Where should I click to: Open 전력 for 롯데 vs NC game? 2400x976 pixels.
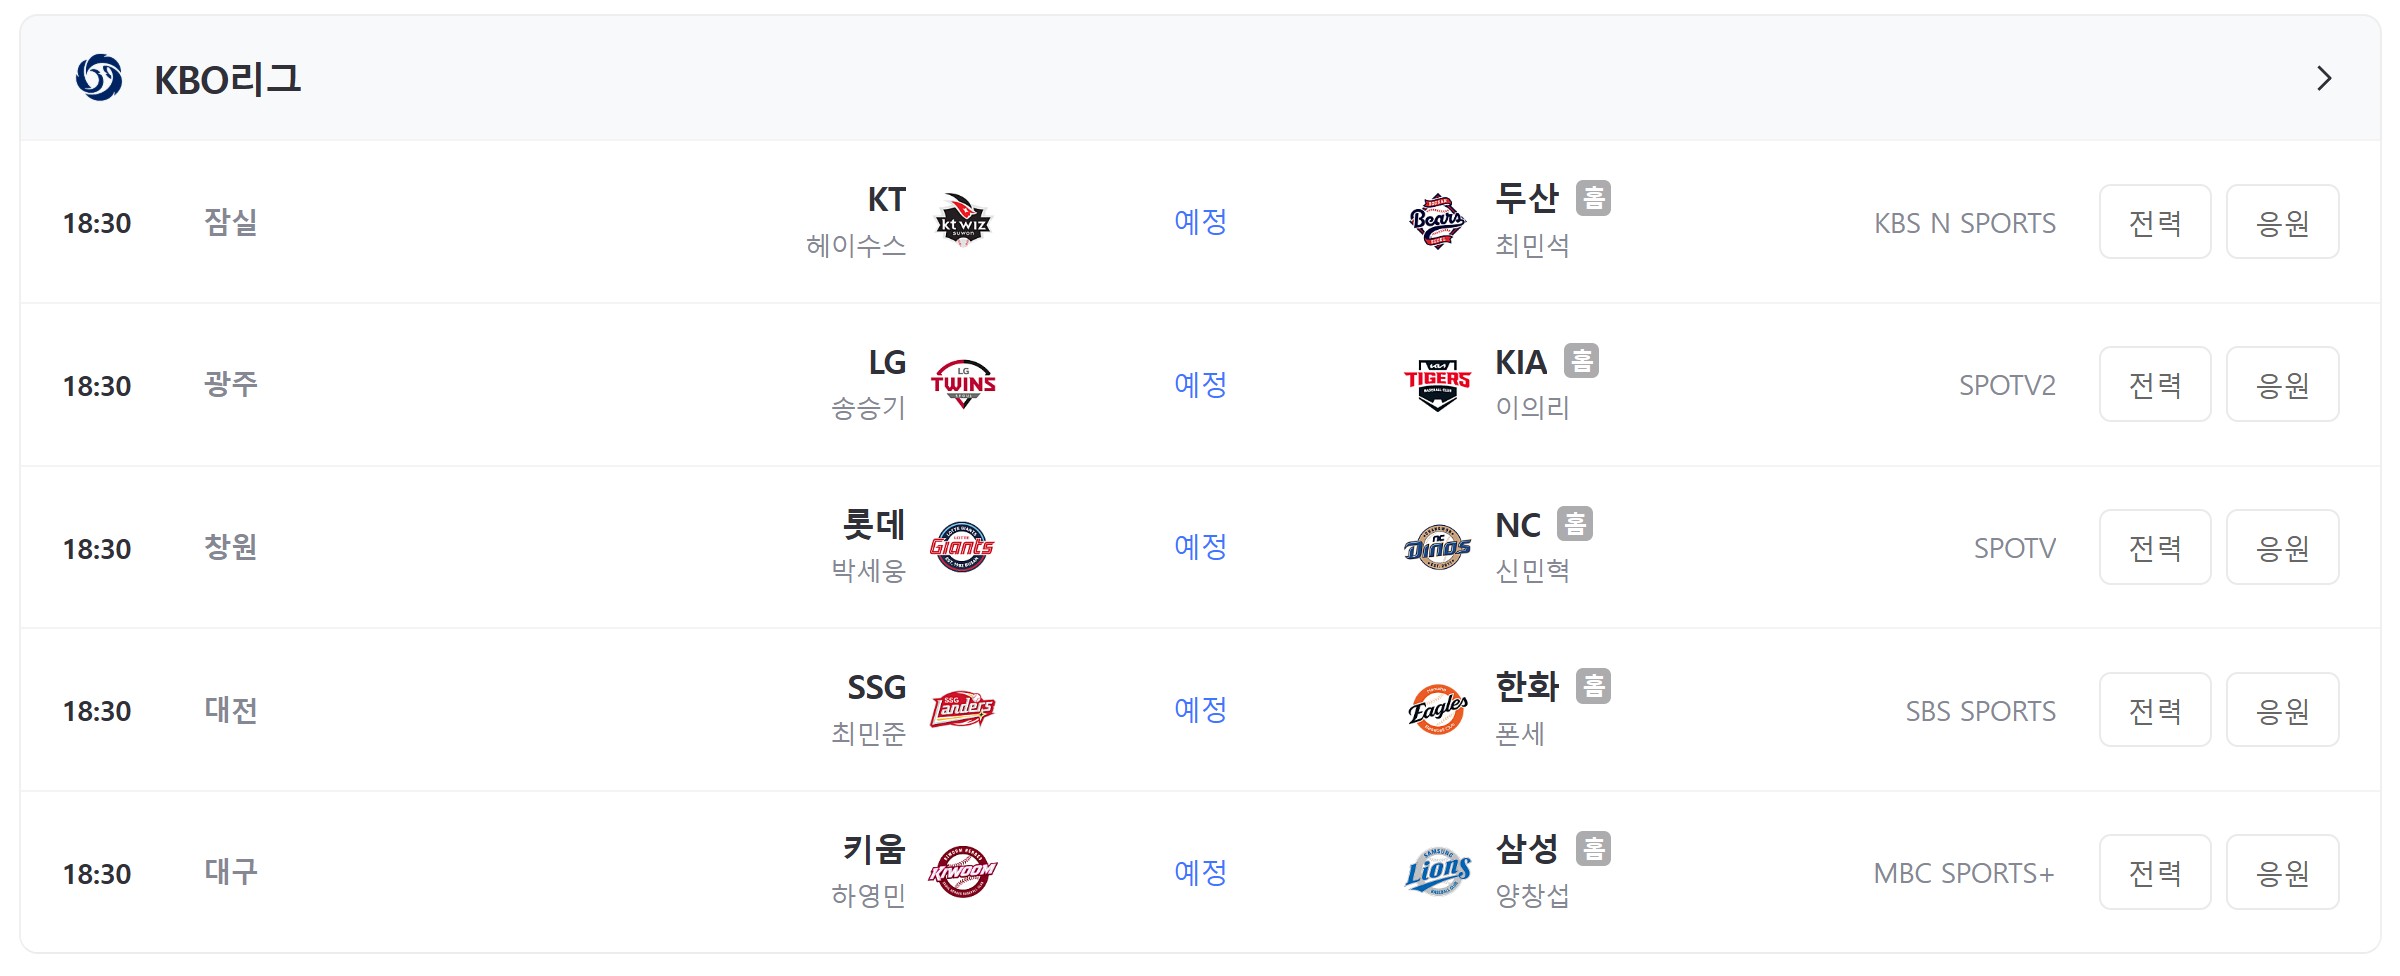pyautogui.click(x=2155, y=547)
